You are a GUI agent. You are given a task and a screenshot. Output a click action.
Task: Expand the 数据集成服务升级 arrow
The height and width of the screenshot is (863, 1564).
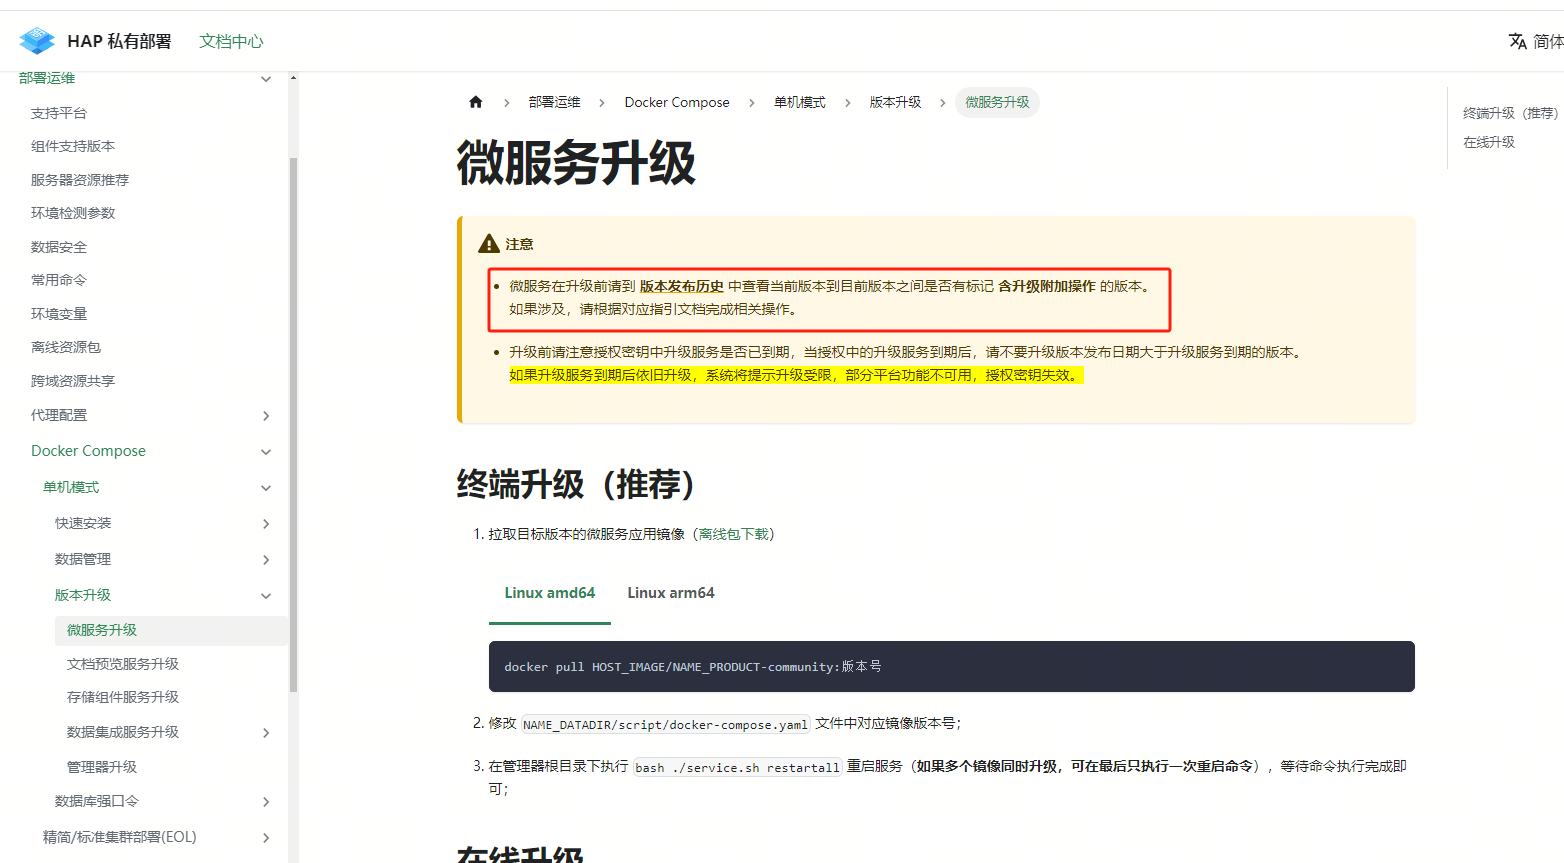tap(266, 733)
